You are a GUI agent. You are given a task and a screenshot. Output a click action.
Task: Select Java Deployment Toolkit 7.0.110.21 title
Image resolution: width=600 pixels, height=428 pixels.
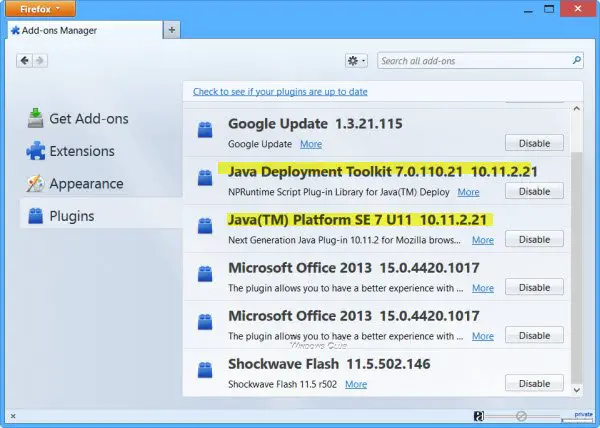point(383,172)
